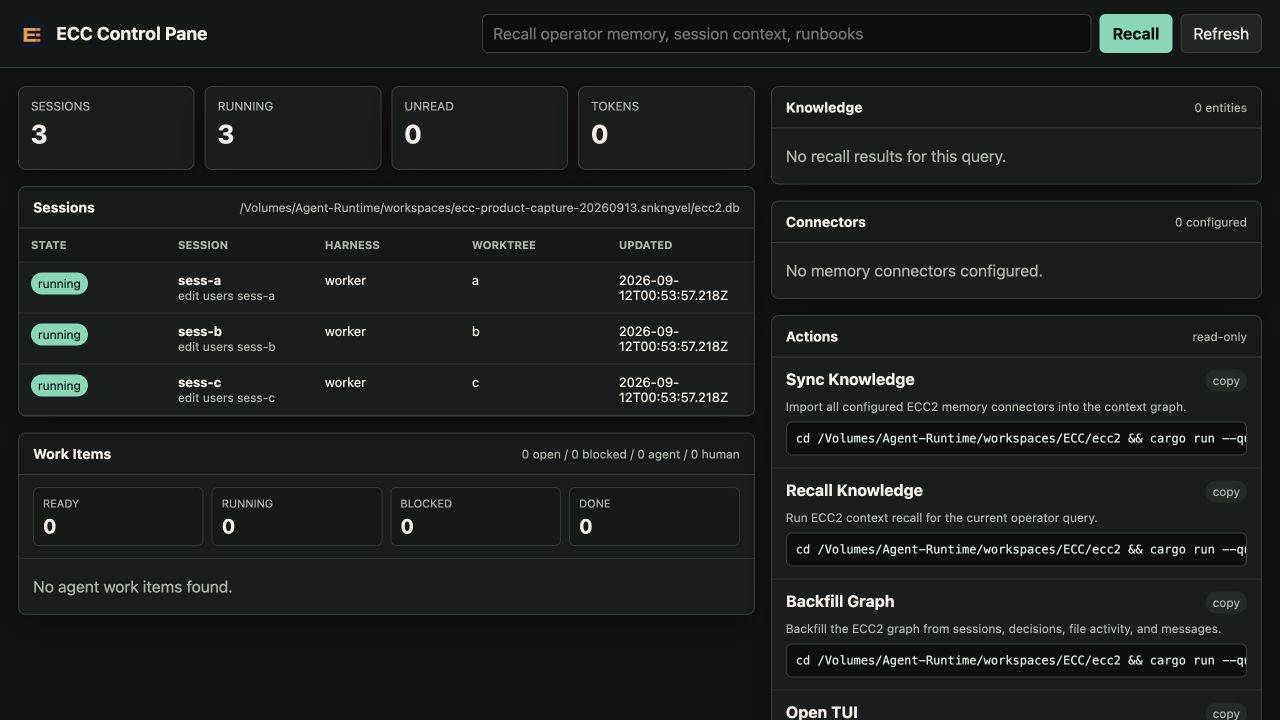Click the Work Items panel heading

click(x=72, y=454)
